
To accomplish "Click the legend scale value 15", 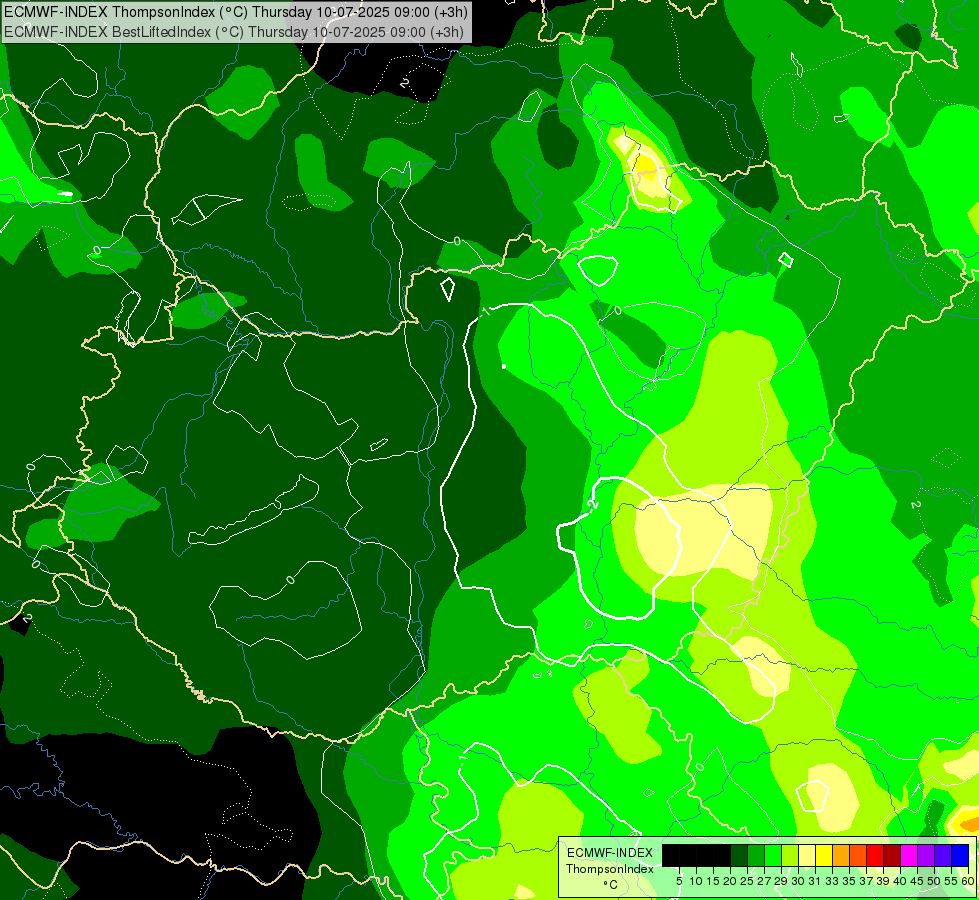I will point(713,881).
